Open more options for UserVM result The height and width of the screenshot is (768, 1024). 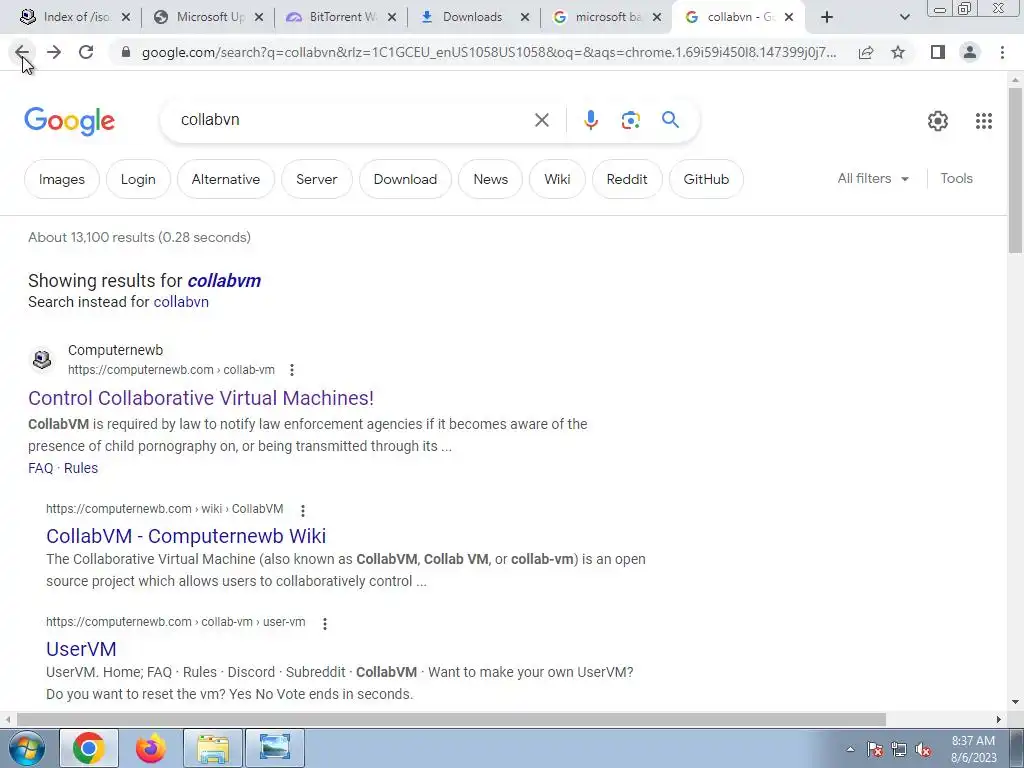[x=325, y=623]
